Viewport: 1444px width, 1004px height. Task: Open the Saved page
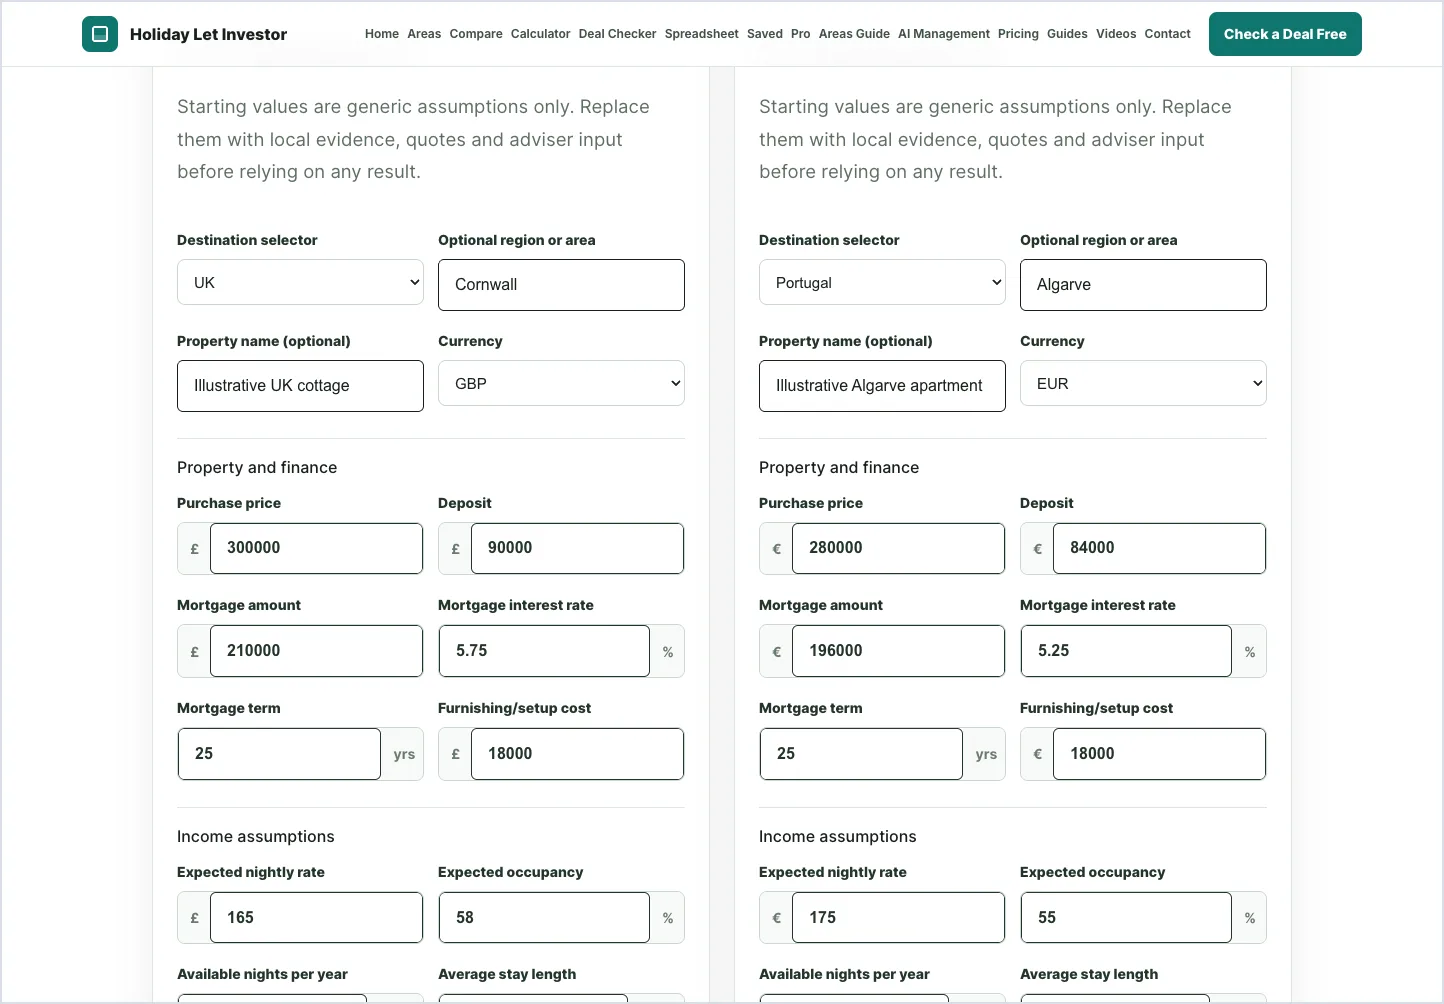[765, 34]
